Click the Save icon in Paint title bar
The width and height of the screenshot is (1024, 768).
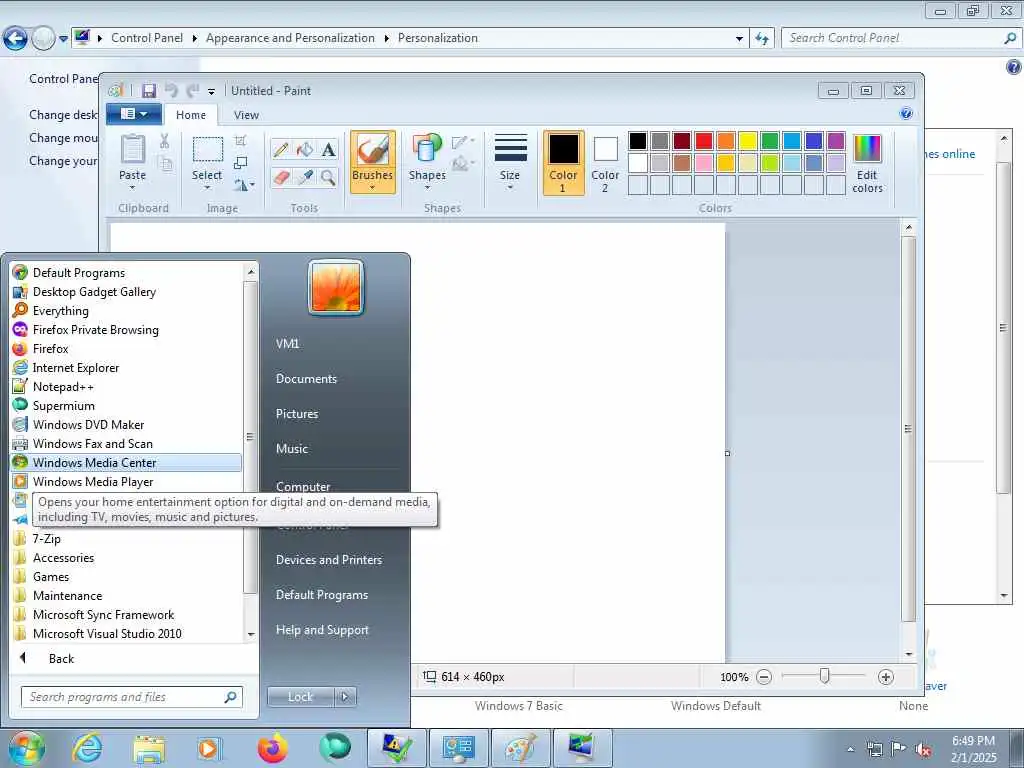coord(149,91)
